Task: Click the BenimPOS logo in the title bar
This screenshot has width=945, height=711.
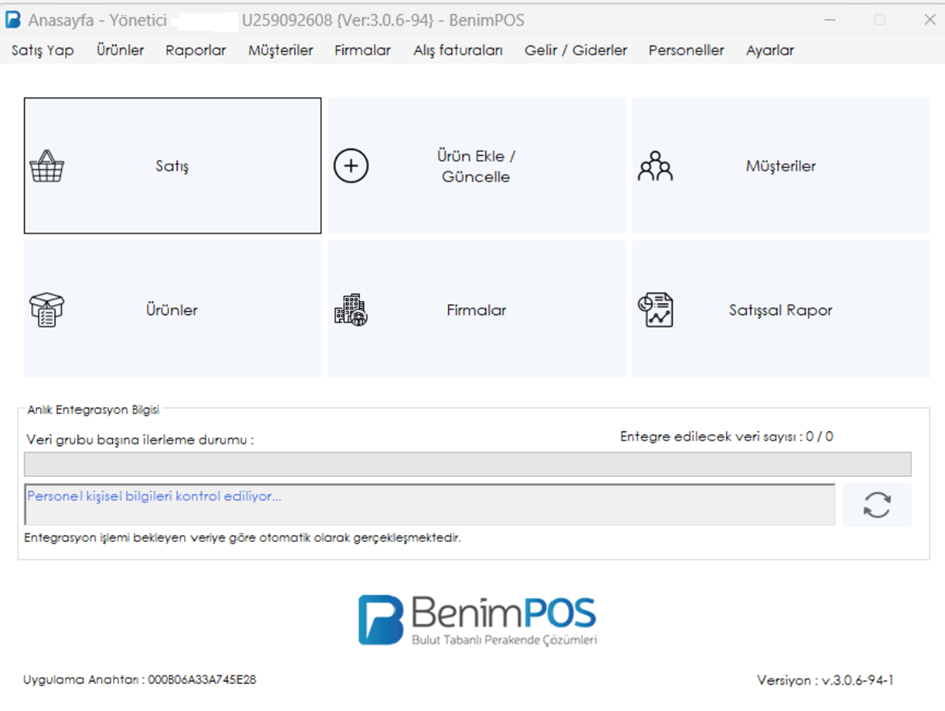Action: pyautogui.click(x=13, y=20)
